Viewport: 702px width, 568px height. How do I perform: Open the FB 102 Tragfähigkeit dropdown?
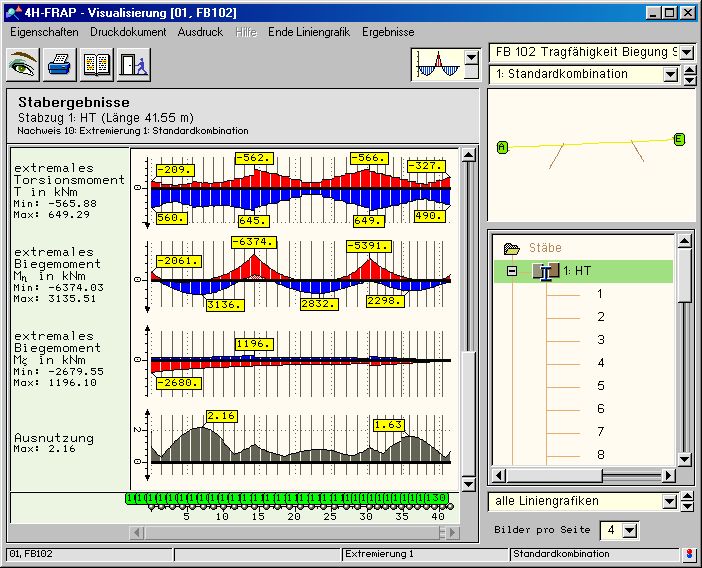click(686, 52)
